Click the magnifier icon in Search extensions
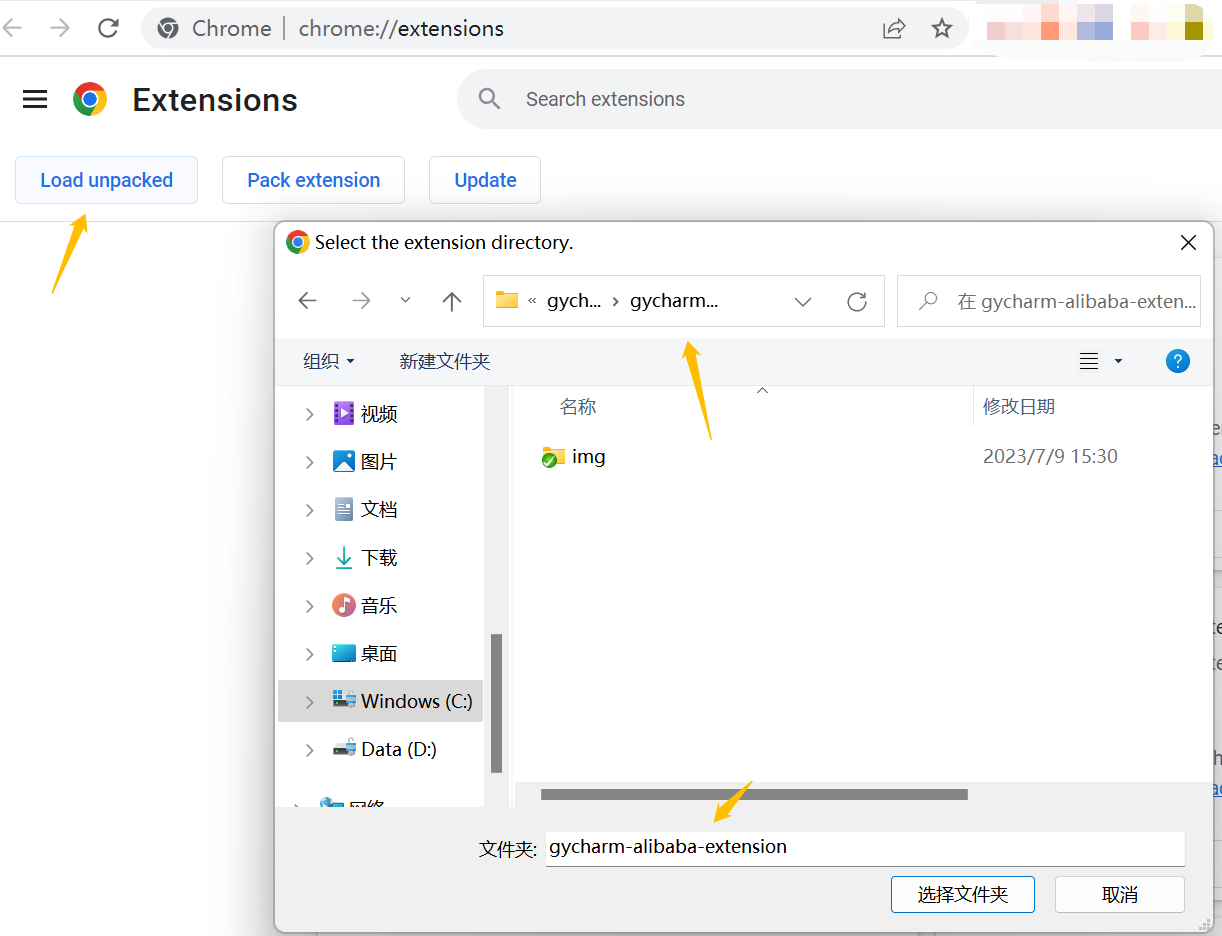The height and width of the screenshot is (936, 1222). [489, 99]
